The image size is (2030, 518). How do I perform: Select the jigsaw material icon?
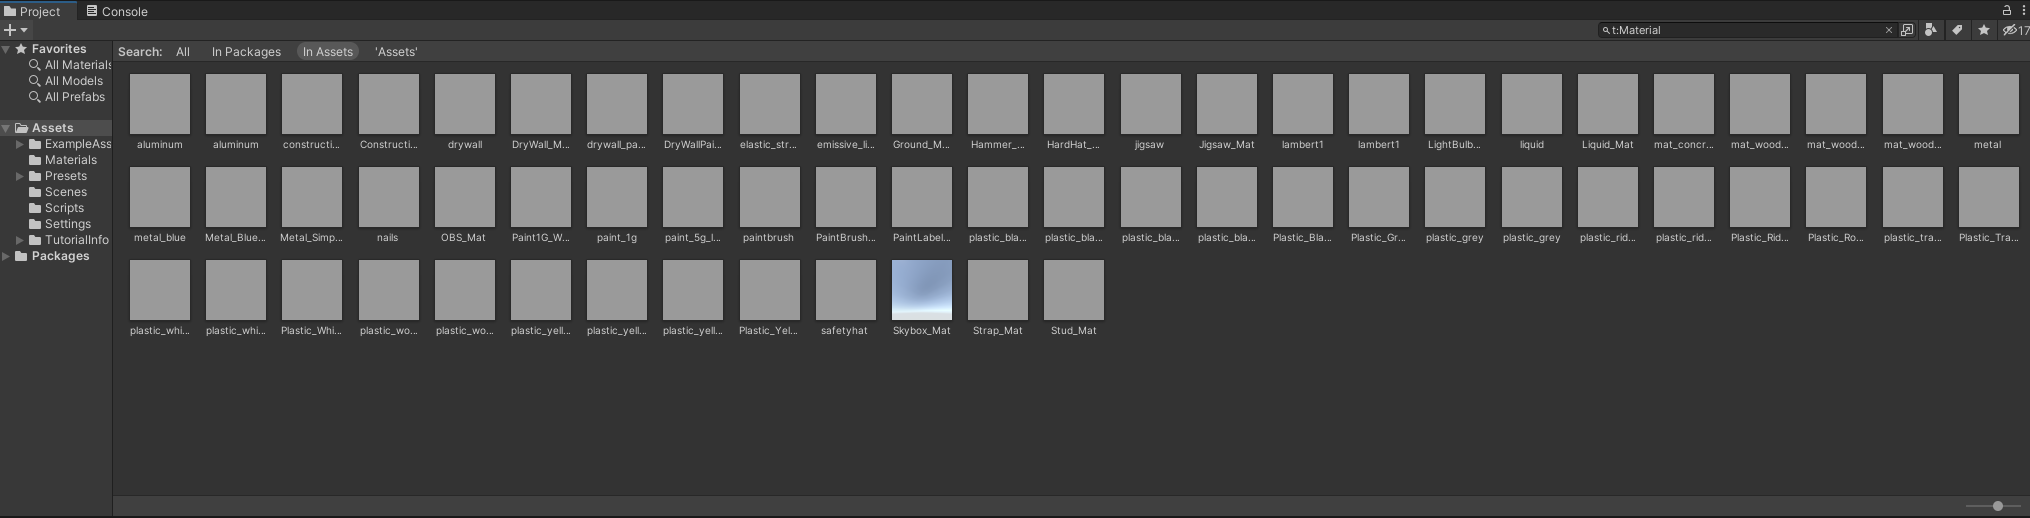coord(1151,105)
